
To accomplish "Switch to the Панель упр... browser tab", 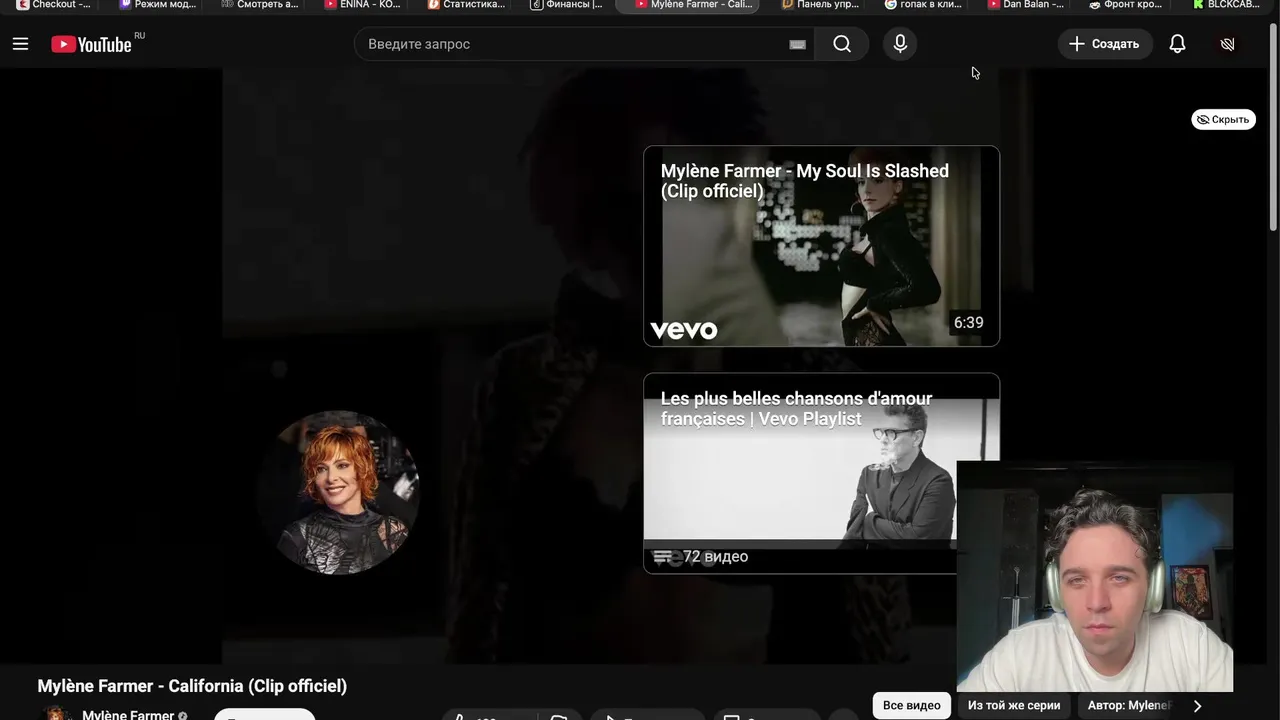I will (x=820, y=5).
